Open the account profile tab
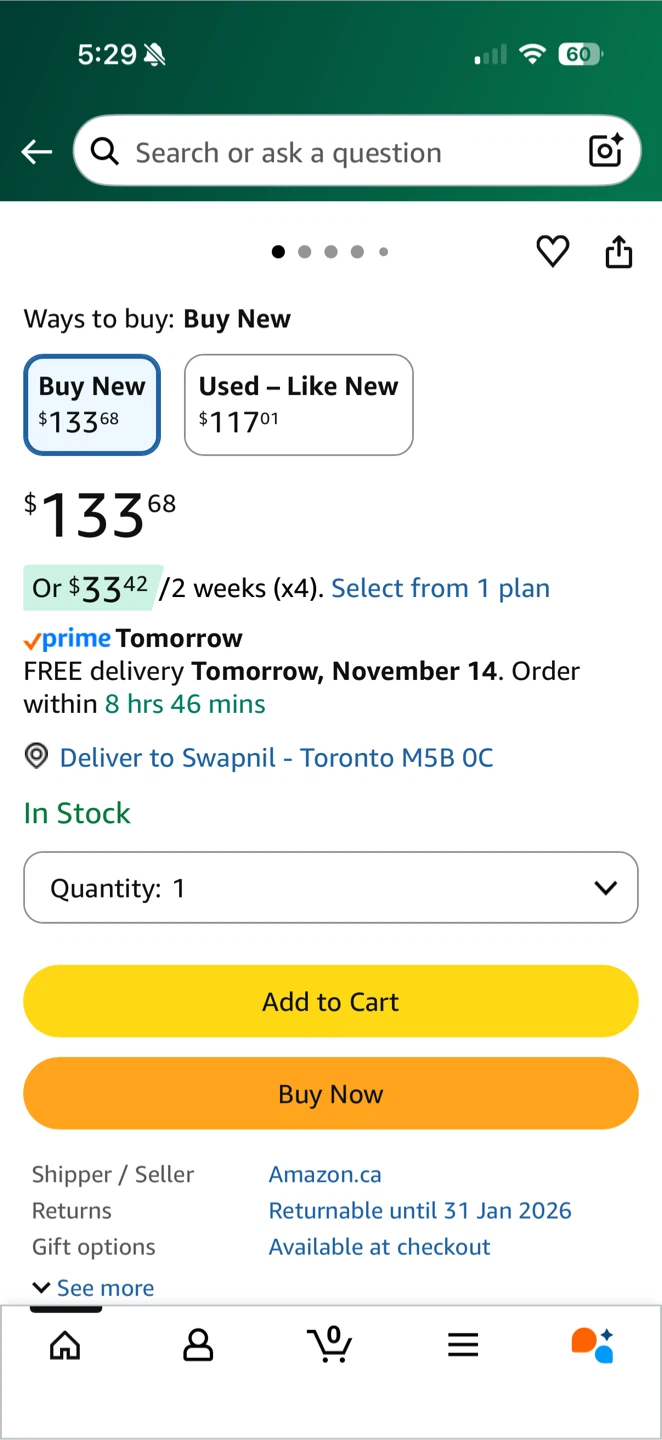The image size is (662, 1440). point(198,1345)
